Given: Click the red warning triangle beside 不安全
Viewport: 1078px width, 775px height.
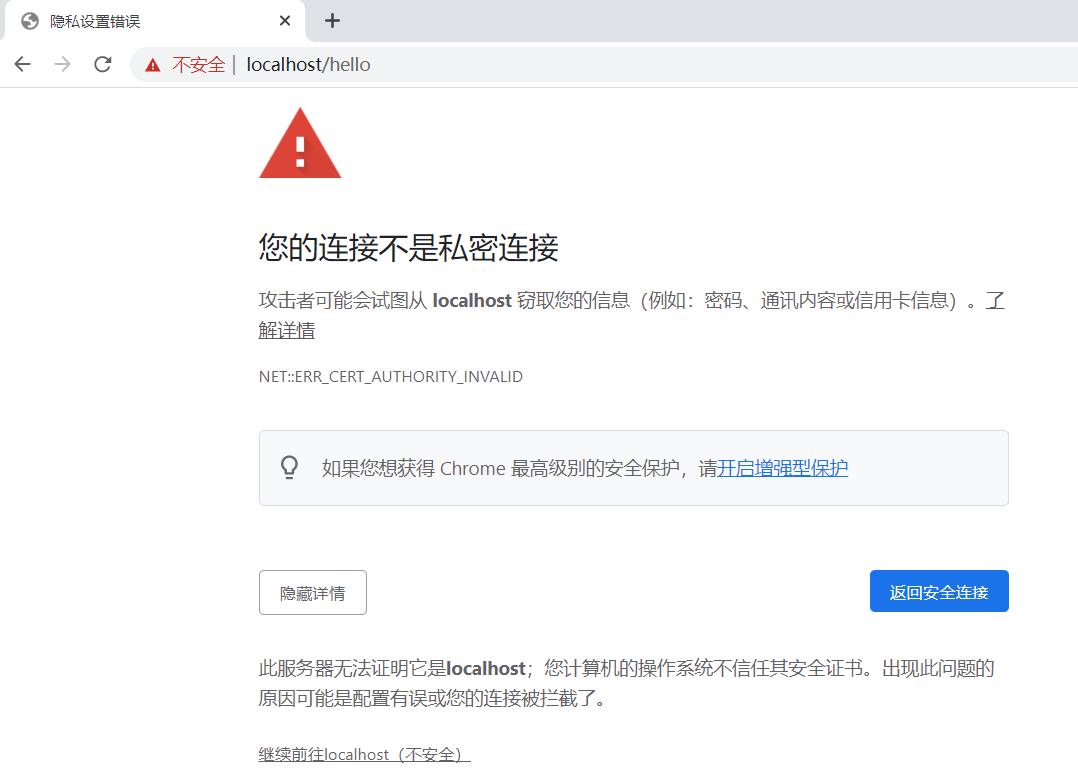Looking at the screenshot, I should point(152,64).
